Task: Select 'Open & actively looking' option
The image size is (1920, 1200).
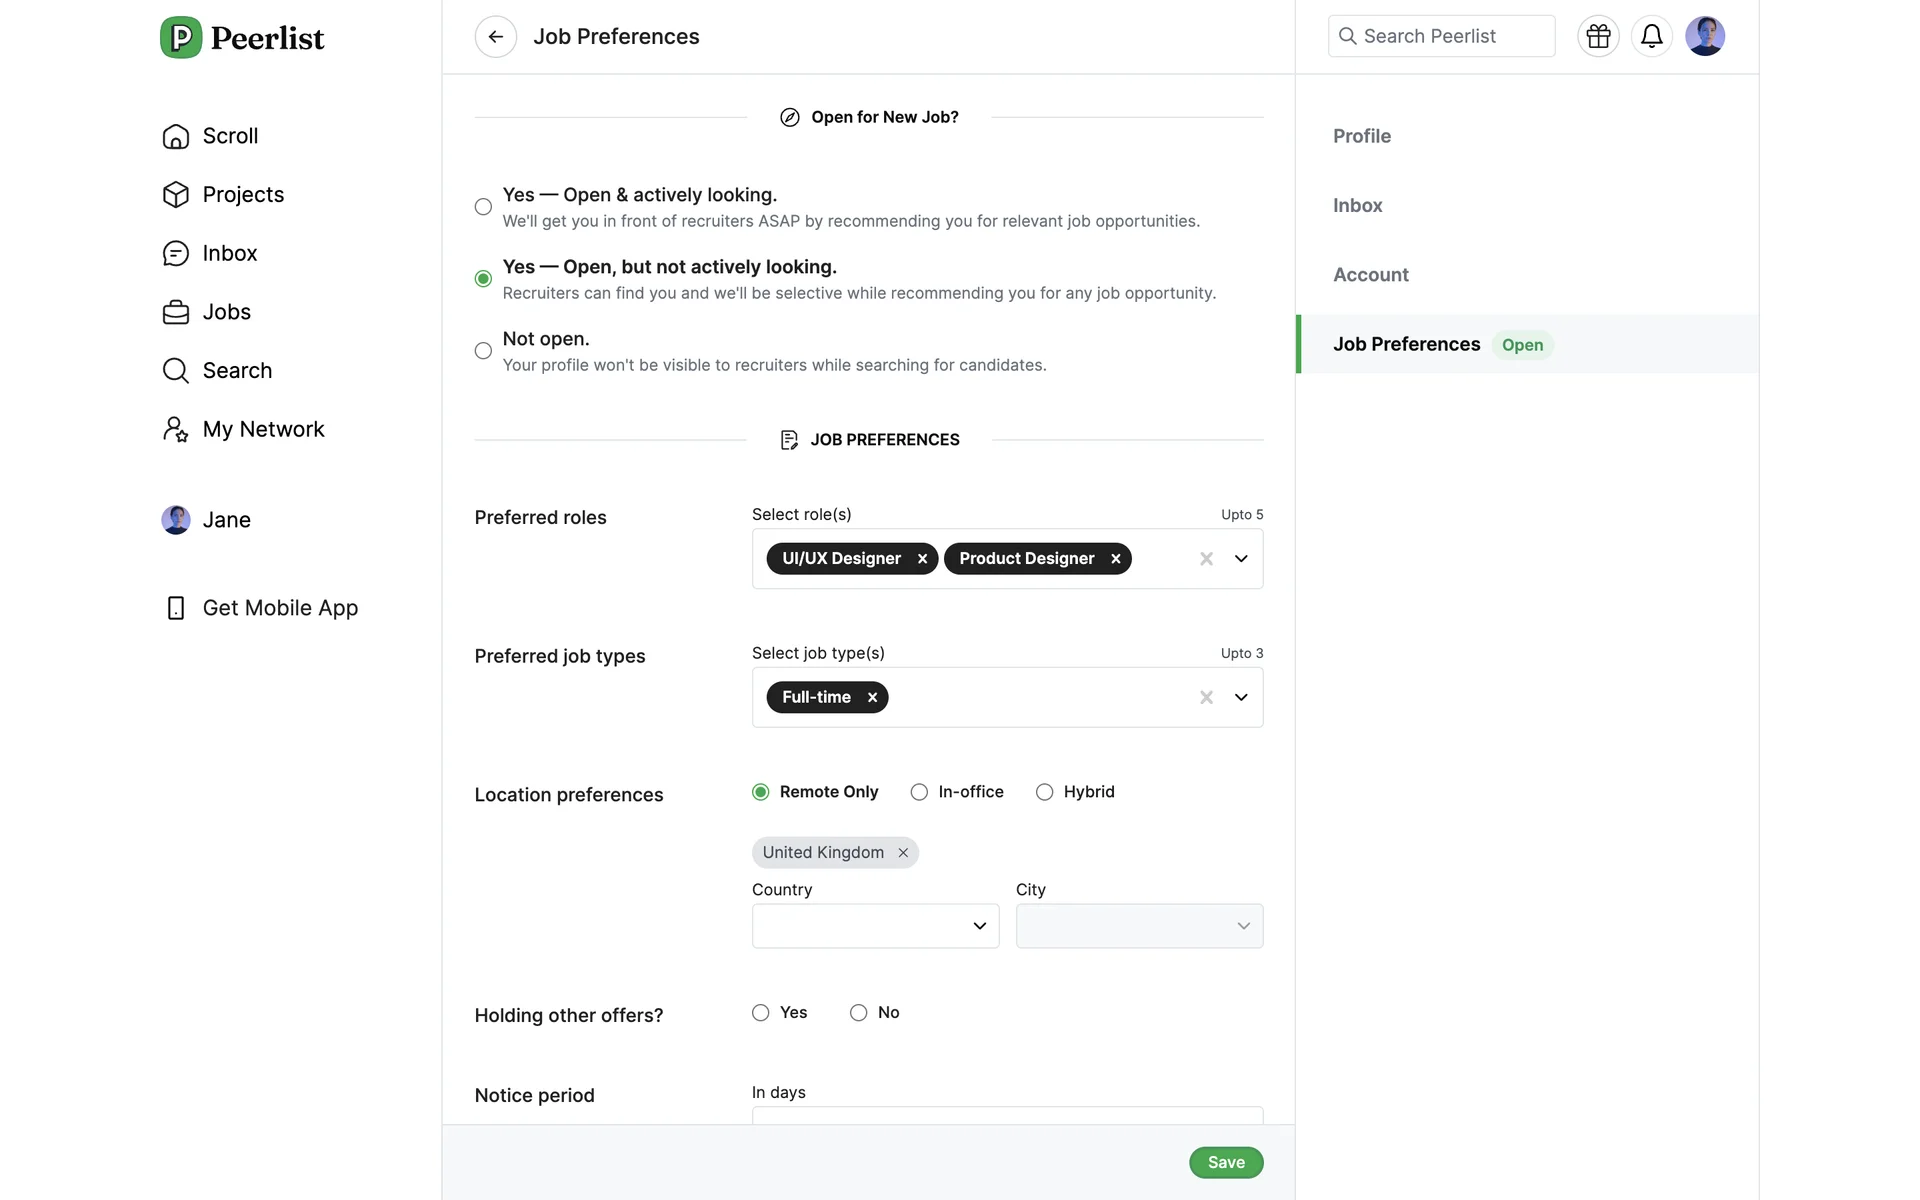Action: (x=483, y=207)
